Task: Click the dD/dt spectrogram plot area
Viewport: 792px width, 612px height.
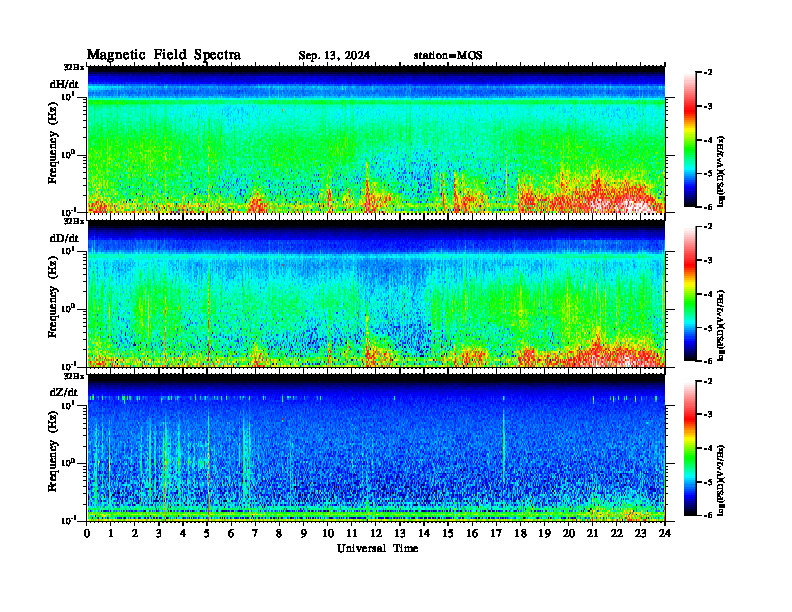Action: 376,294
